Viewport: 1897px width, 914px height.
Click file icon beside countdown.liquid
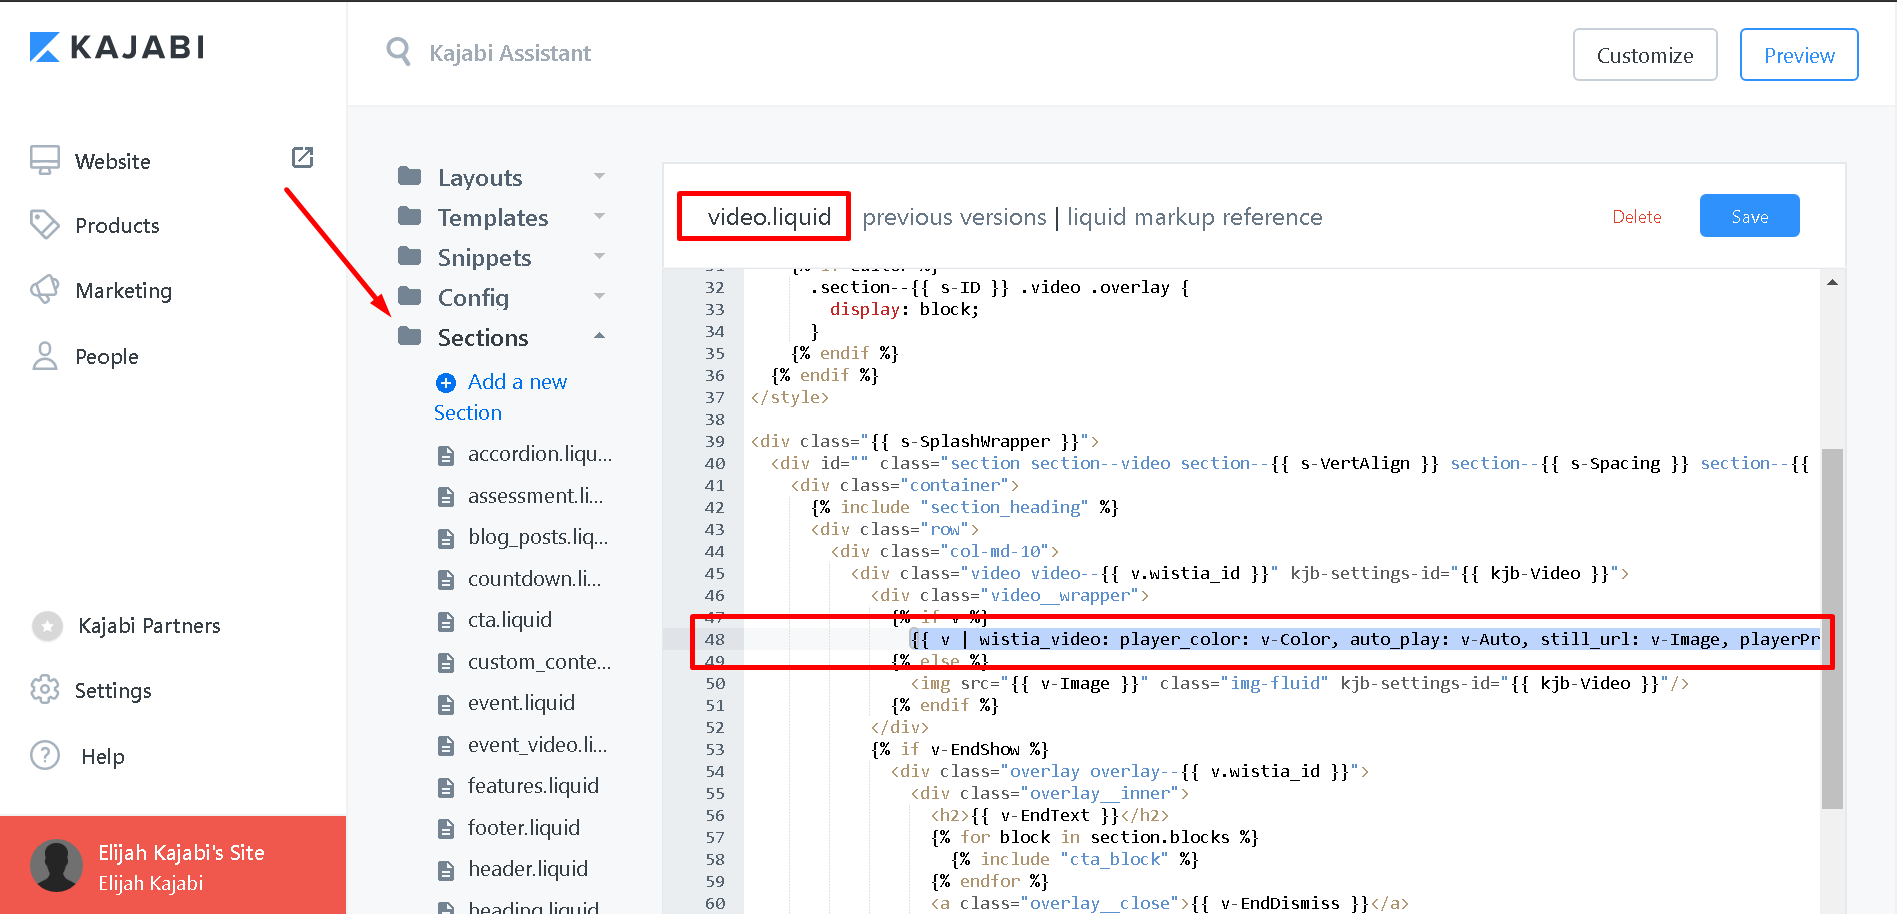coord(446,580)
